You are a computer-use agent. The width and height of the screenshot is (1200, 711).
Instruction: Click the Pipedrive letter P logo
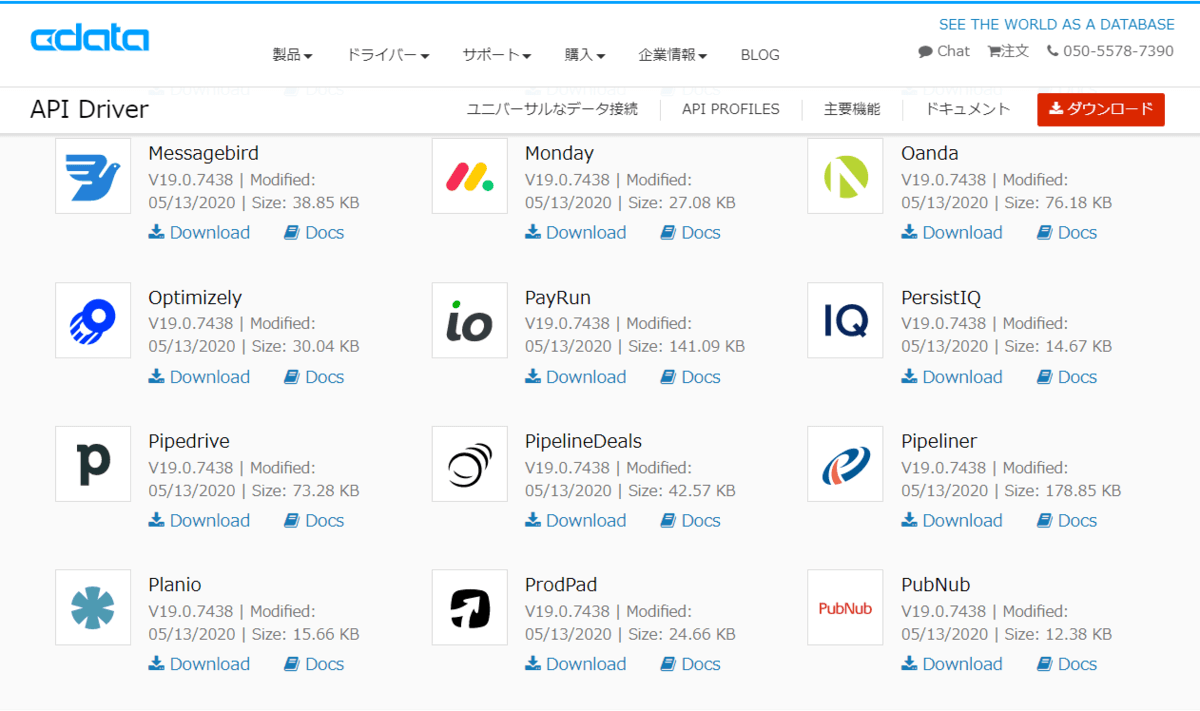click(93, 464)
